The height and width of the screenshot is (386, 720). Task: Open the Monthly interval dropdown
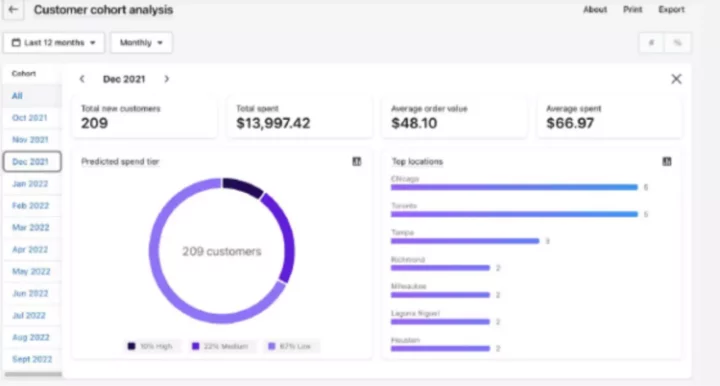[141, 43]
